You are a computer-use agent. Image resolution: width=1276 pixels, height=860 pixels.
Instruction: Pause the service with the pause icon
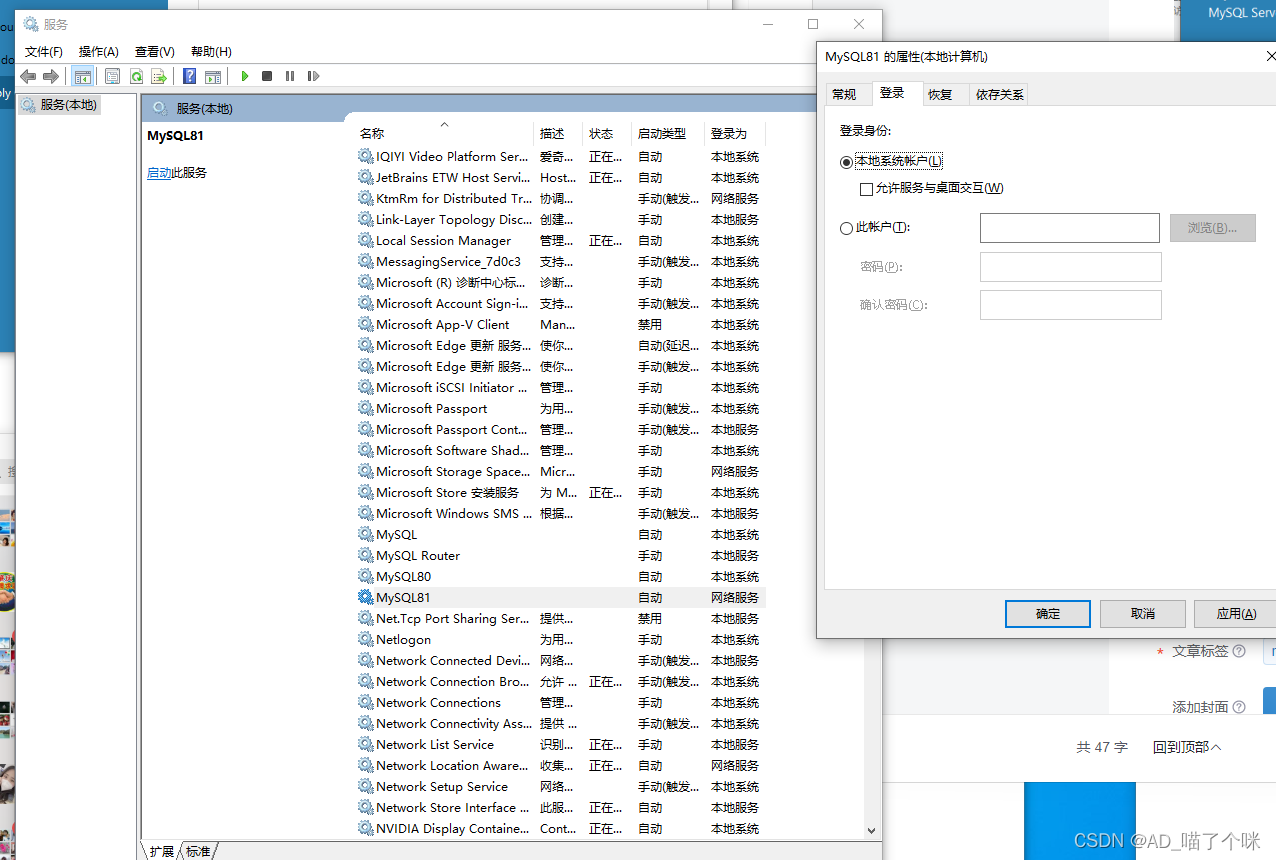point(289,76)
